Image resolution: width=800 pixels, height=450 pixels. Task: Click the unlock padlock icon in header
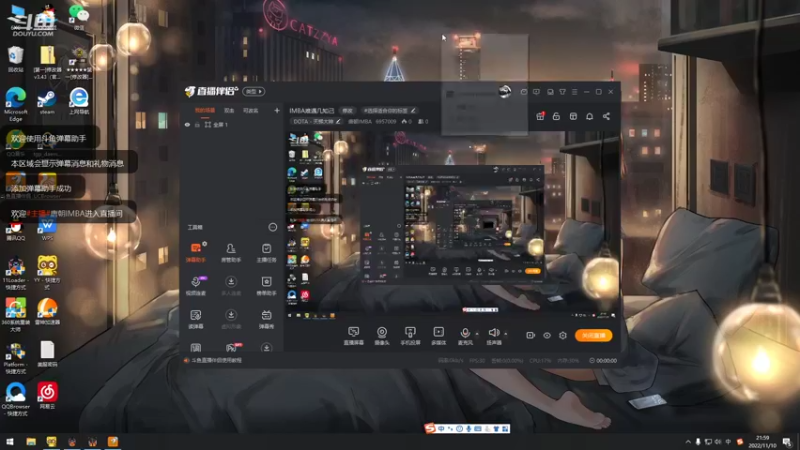(556, 116)
